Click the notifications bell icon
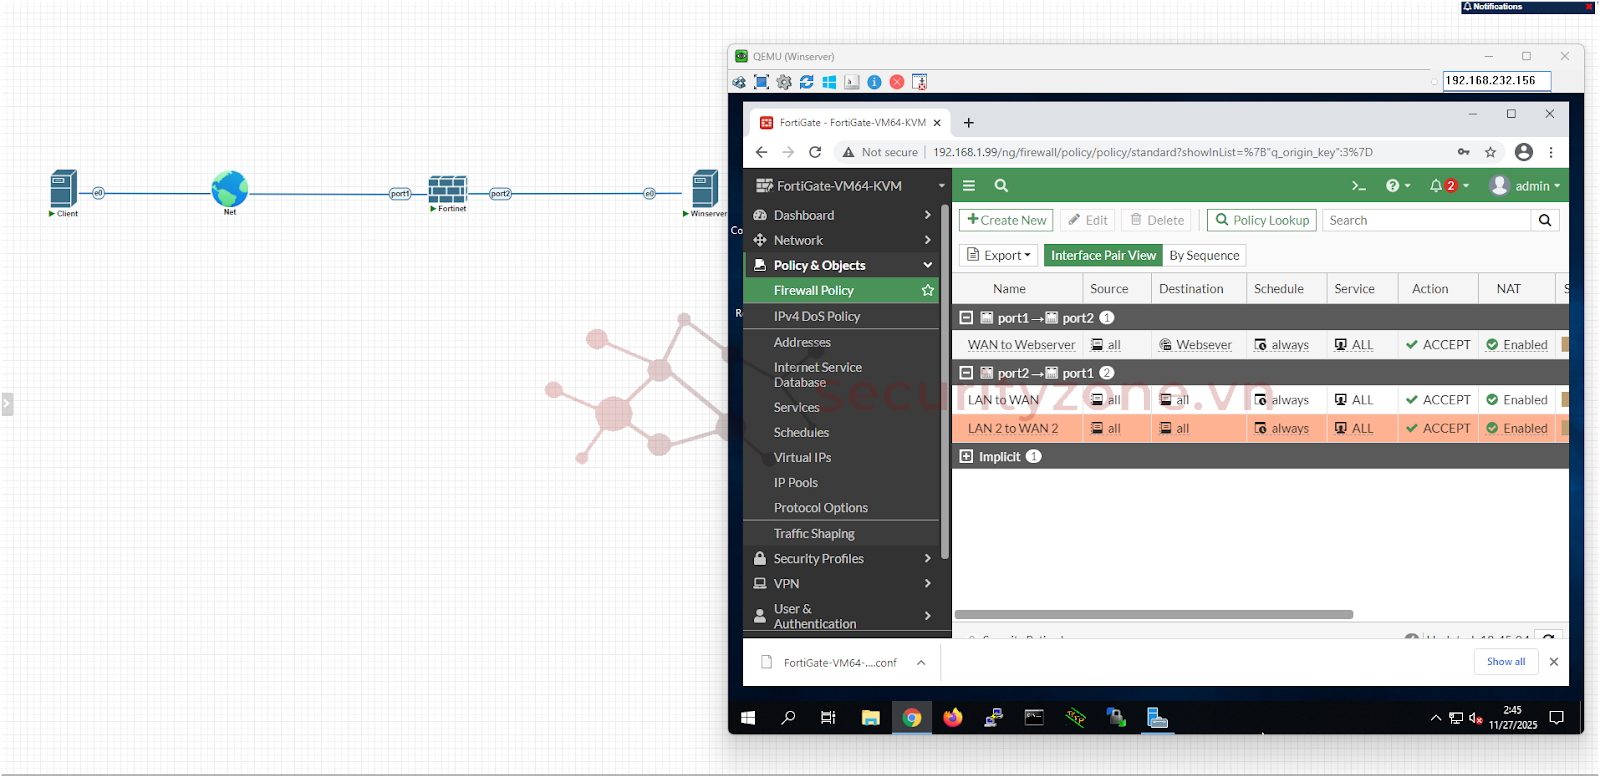Image resolution: width=1600 pixels, height=777 pixels. (1436, 186)
